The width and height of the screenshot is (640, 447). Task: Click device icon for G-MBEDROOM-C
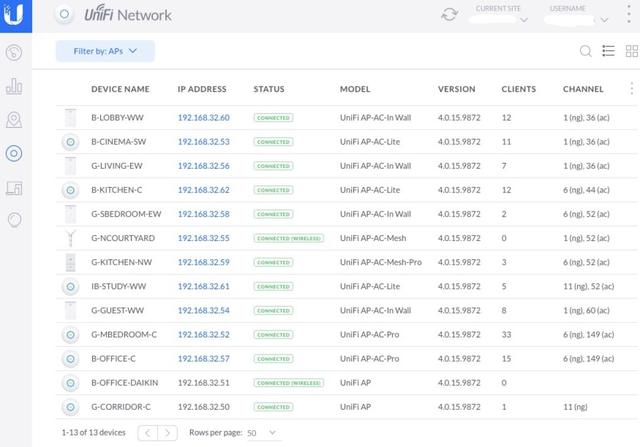(x=70, y=335)
